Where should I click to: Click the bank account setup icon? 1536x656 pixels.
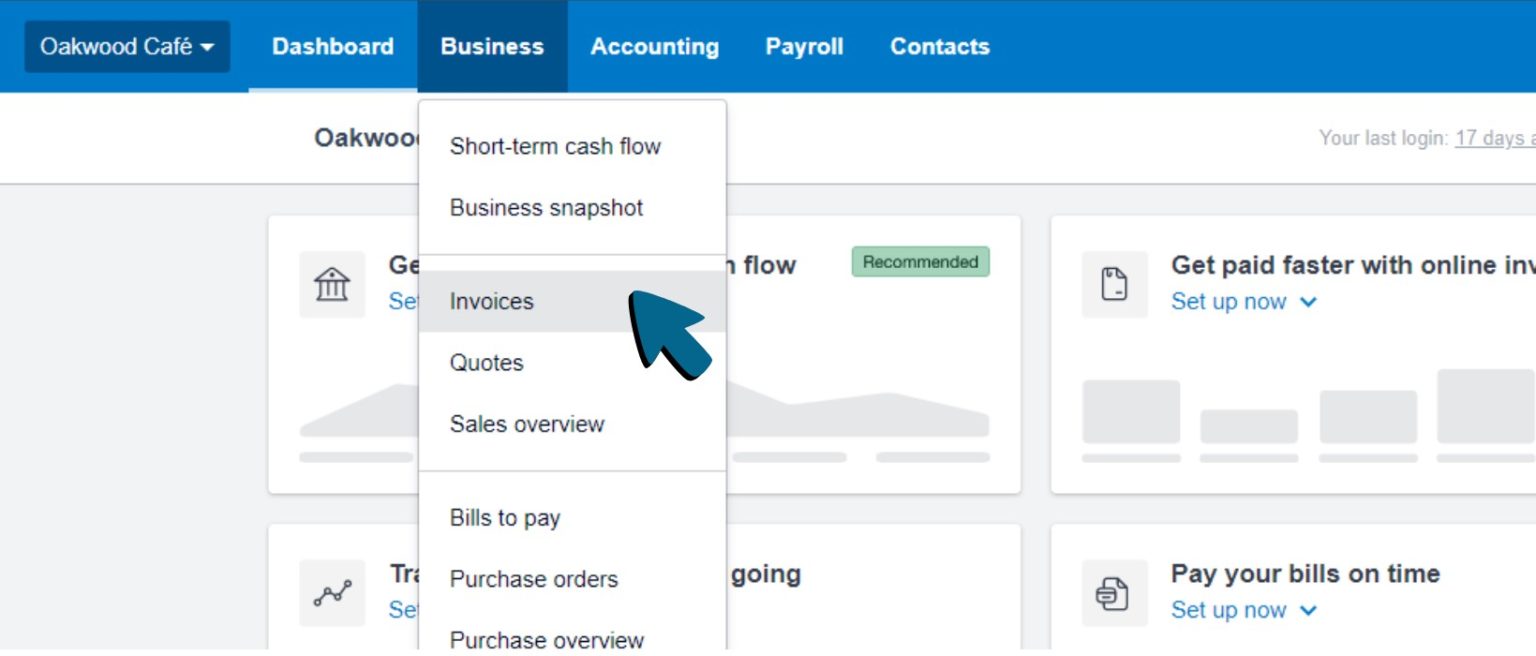coord(332,285)
